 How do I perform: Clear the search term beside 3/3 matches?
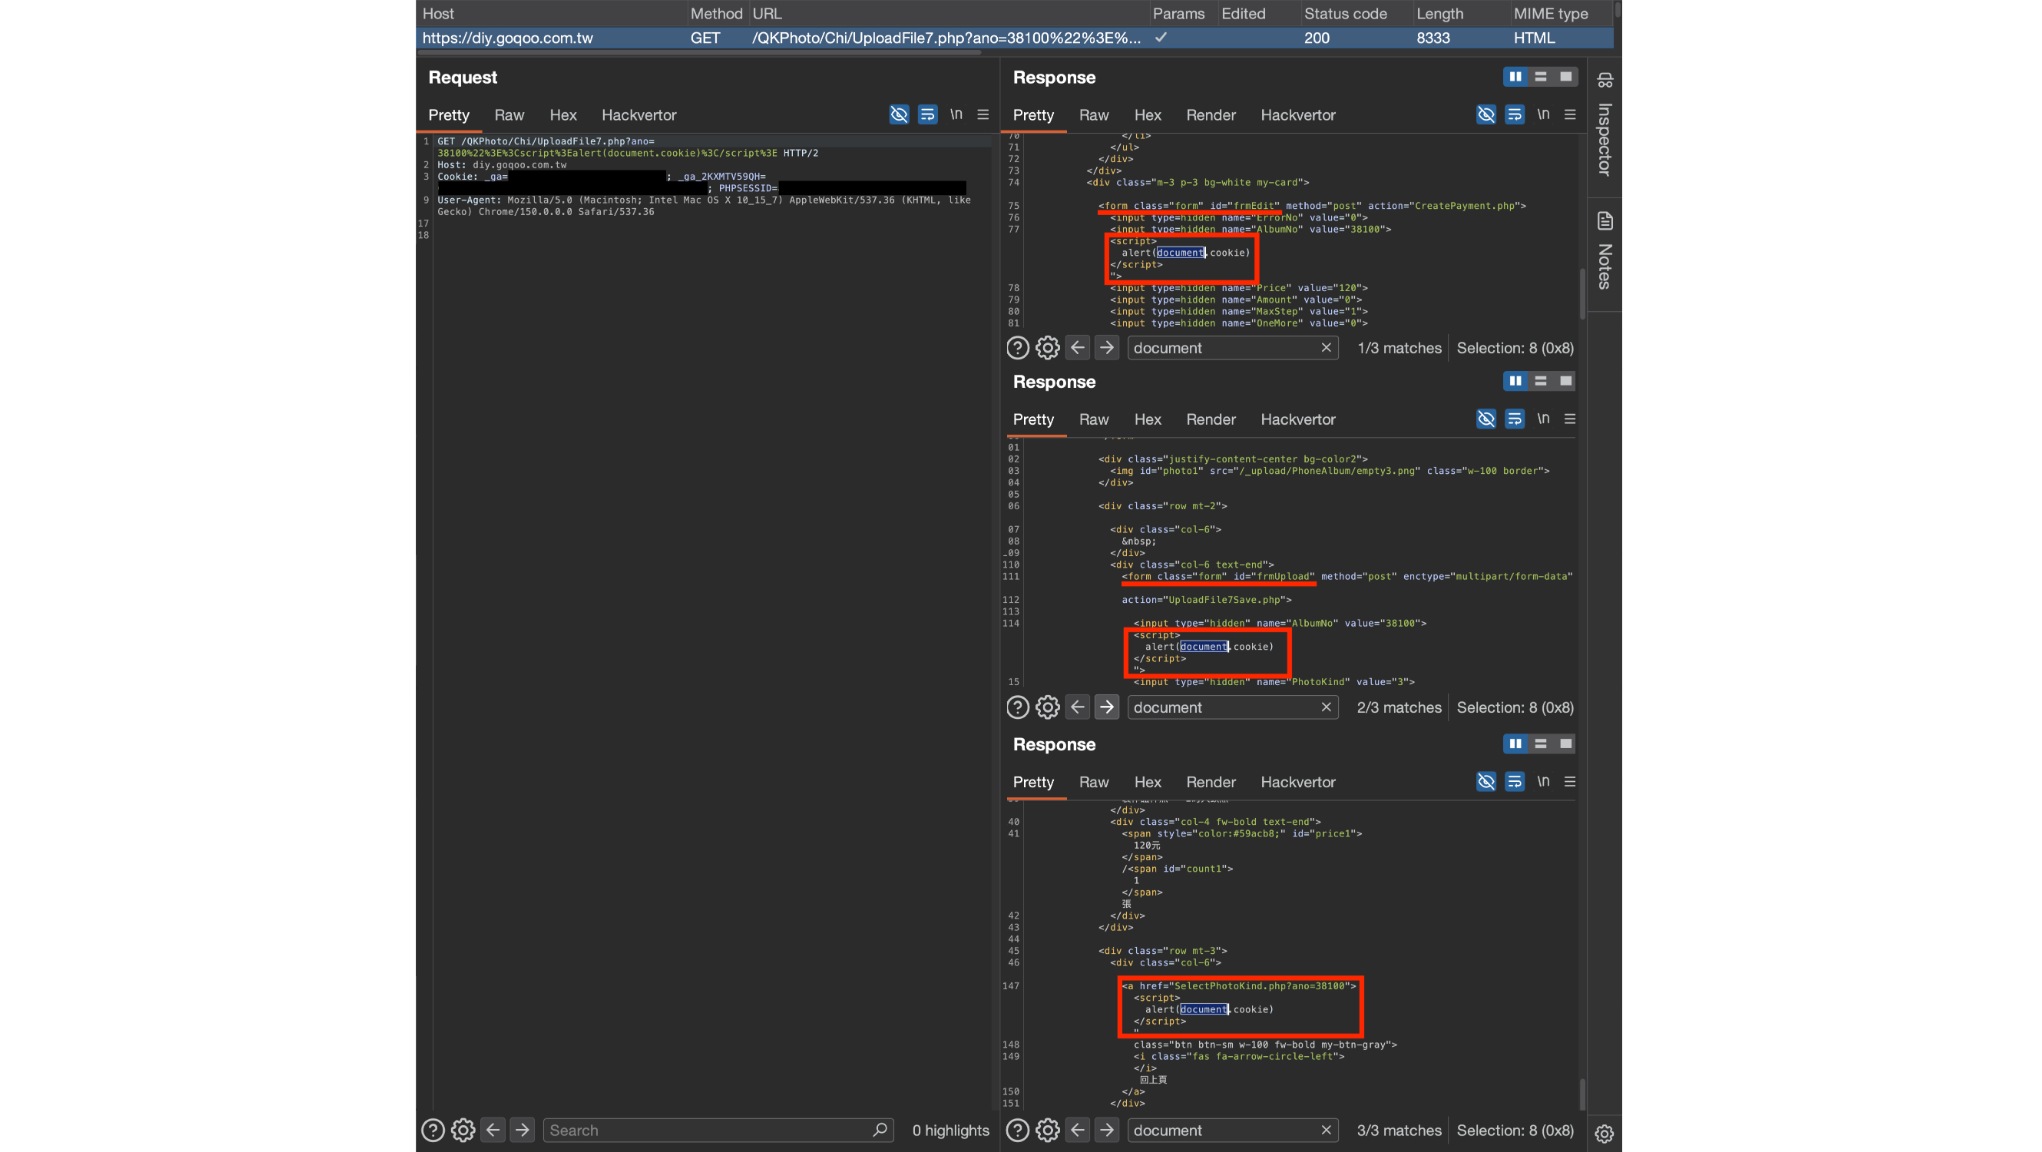point(1326,1130)
